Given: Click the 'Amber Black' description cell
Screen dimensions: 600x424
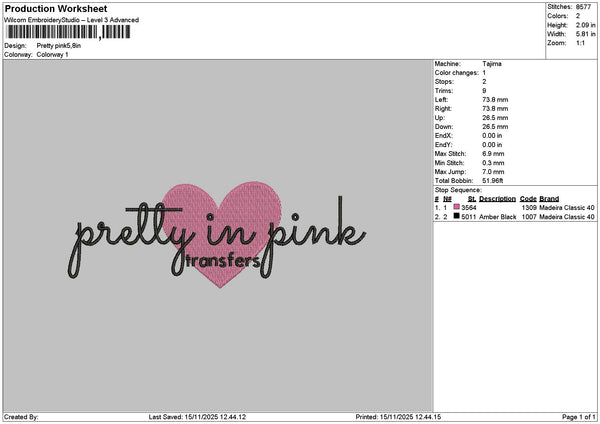Looking at the screenshot, I should 498,217.
